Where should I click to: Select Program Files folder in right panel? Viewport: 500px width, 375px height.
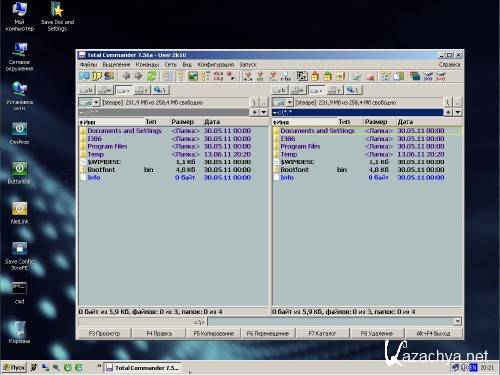367,146
